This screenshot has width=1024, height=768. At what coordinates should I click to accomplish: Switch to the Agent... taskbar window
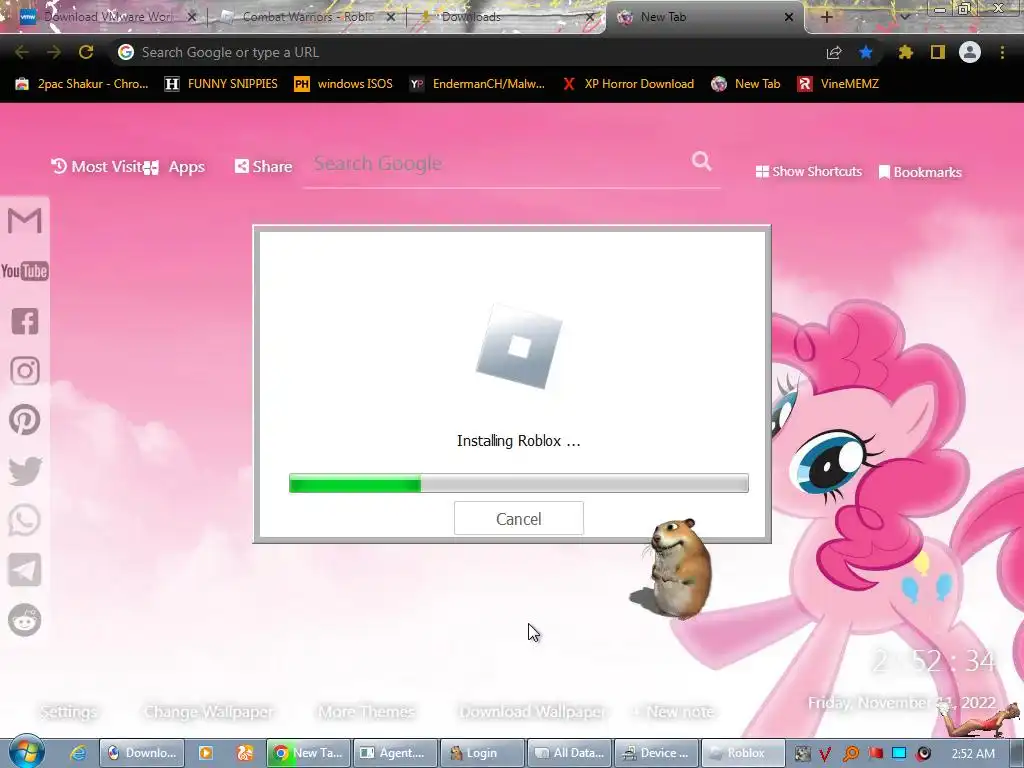pos(395,753)
